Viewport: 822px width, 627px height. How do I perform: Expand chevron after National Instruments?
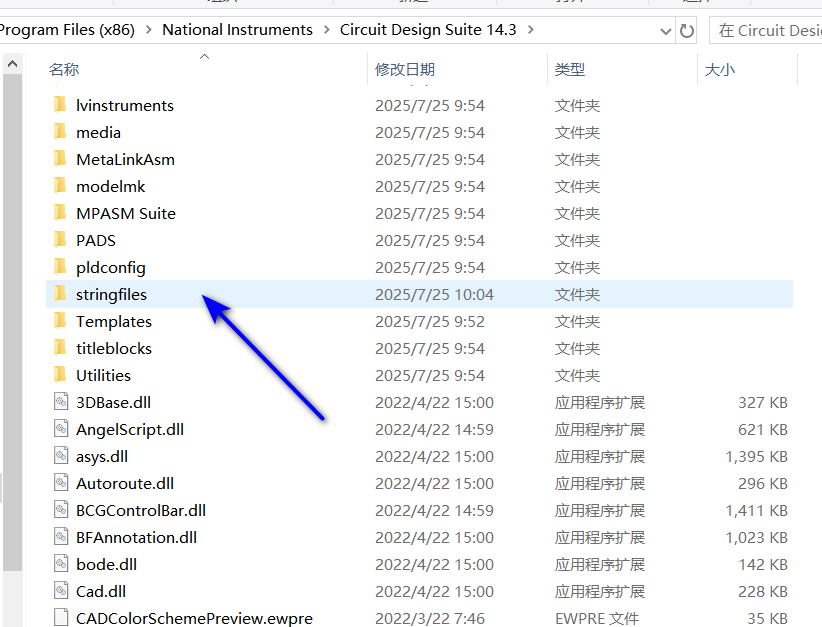click(x=327, y=30)
